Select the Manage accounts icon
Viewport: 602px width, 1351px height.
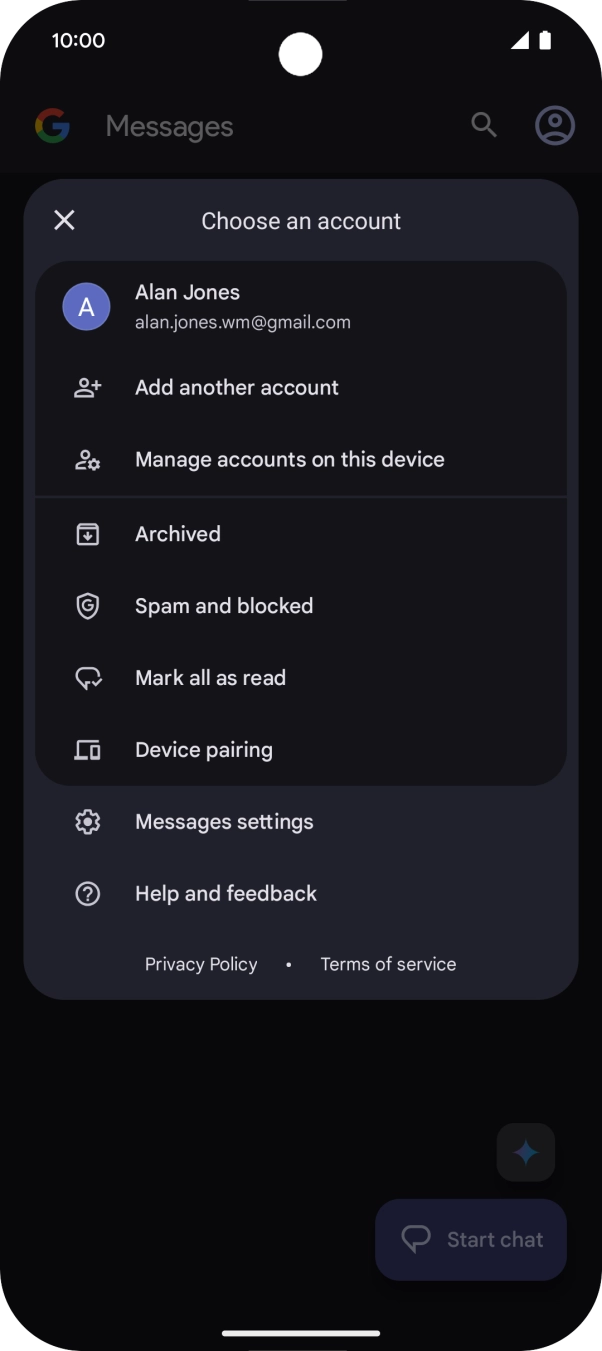pos(87,459)
